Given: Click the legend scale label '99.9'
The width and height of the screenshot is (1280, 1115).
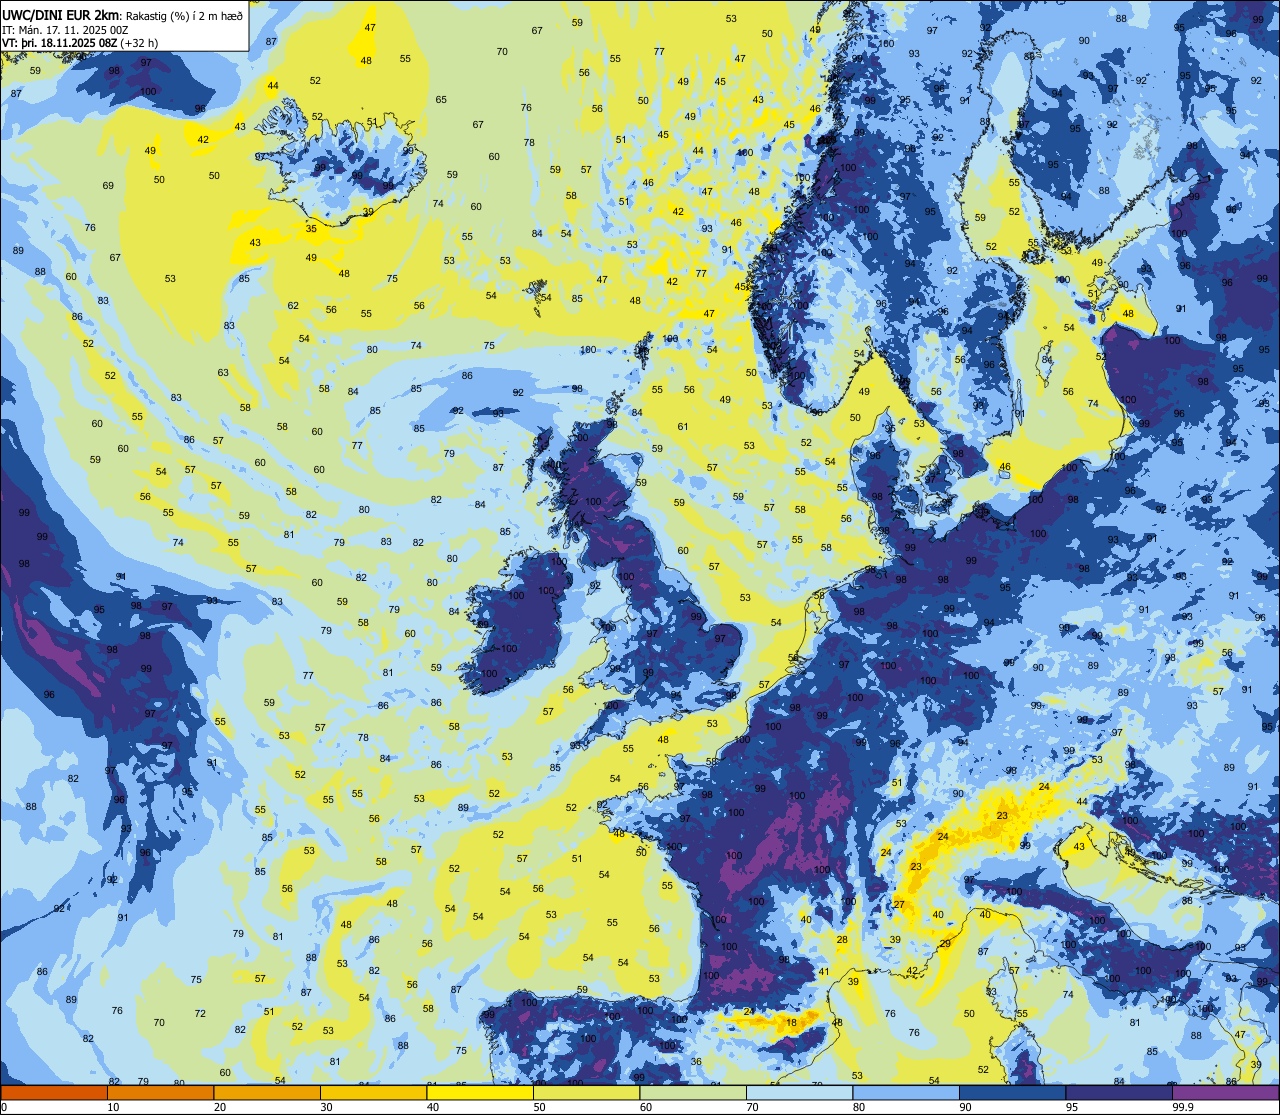Looking at the screenshot, I should pyautogui.click(x=1183, y=1107).
